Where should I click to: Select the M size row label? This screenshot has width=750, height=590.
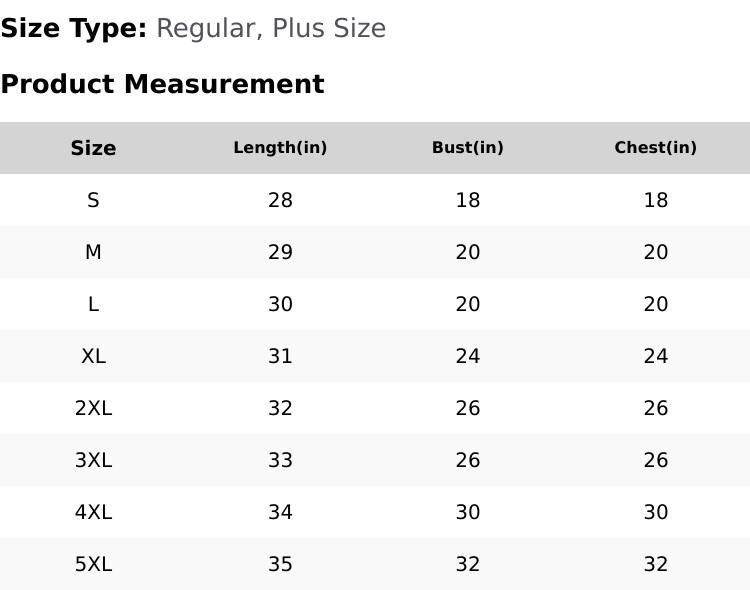click(93, 252)
